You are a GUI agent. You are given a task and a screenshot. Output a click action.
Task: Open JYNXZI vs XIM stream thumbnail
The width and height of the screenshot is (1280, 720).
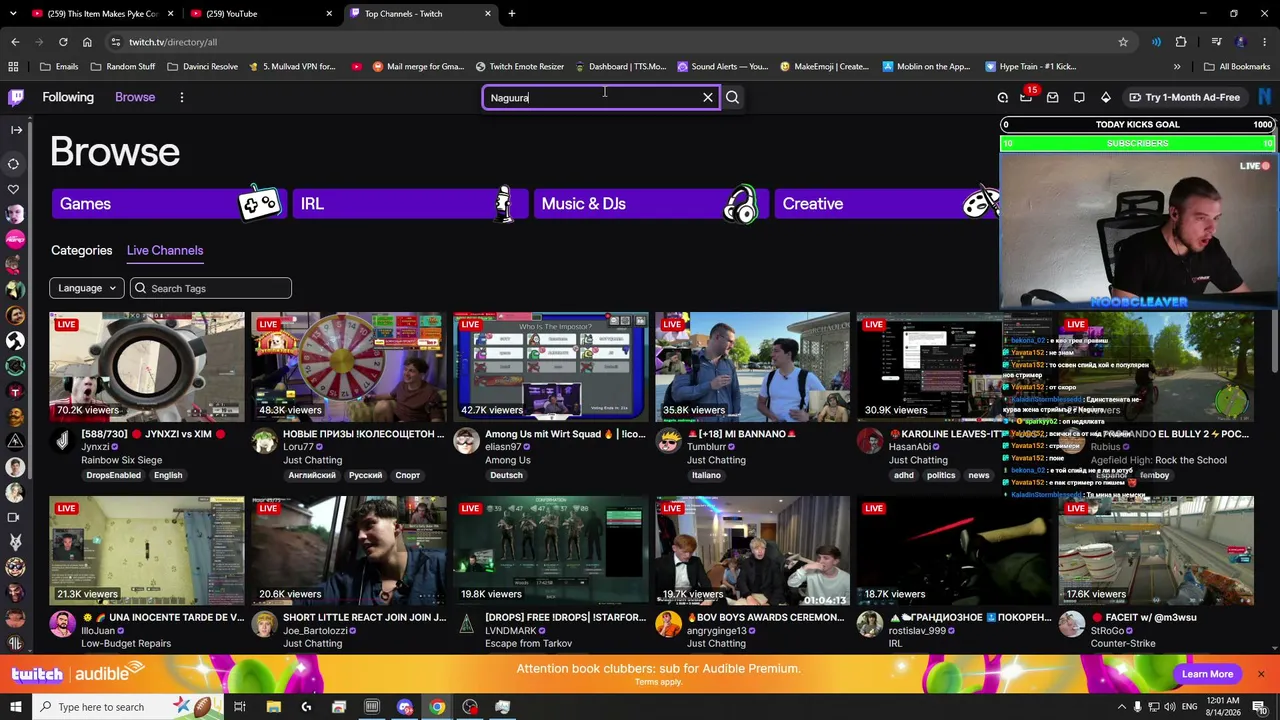(x=147, y=367)
